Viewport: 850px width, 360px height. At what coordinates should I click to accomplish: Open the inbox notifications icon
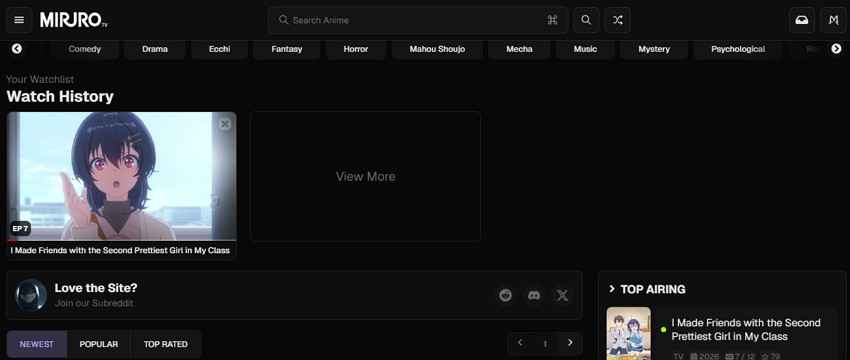802,20
